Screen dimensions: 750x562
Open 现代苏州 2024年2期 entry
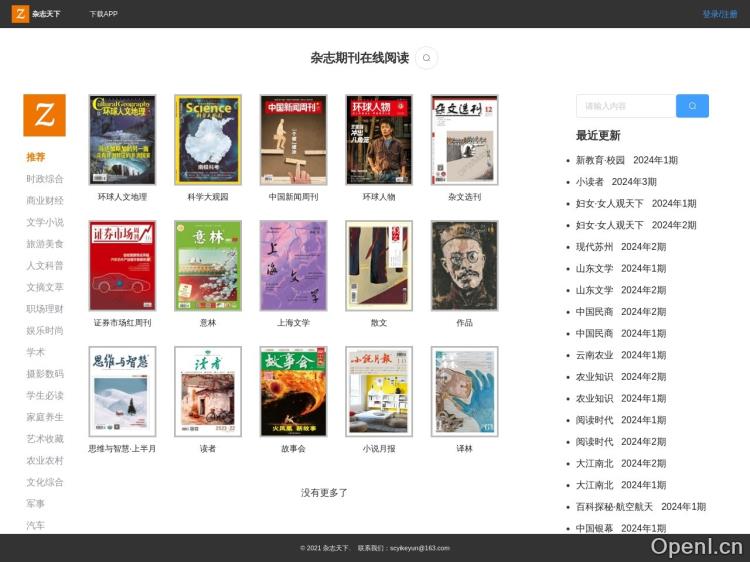tap(620, 247)
